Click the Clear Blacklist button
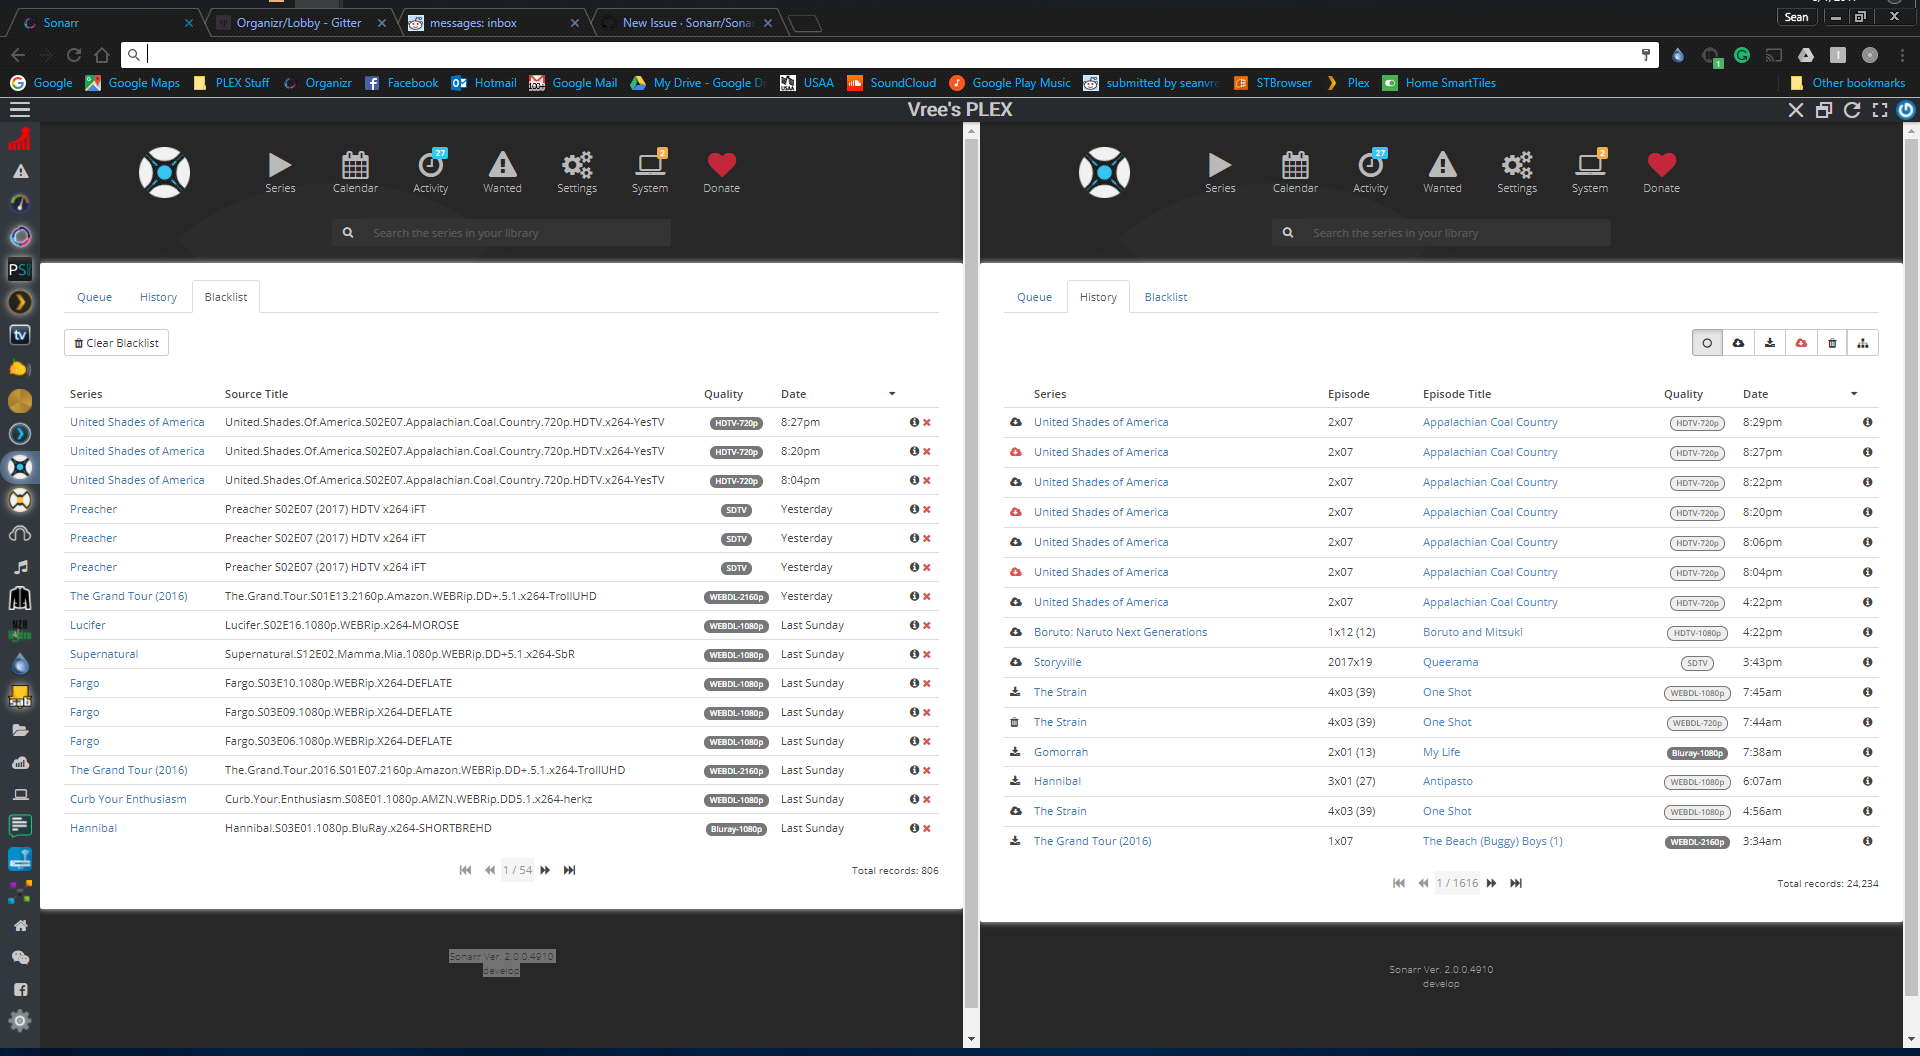 (x=116, y=343)
